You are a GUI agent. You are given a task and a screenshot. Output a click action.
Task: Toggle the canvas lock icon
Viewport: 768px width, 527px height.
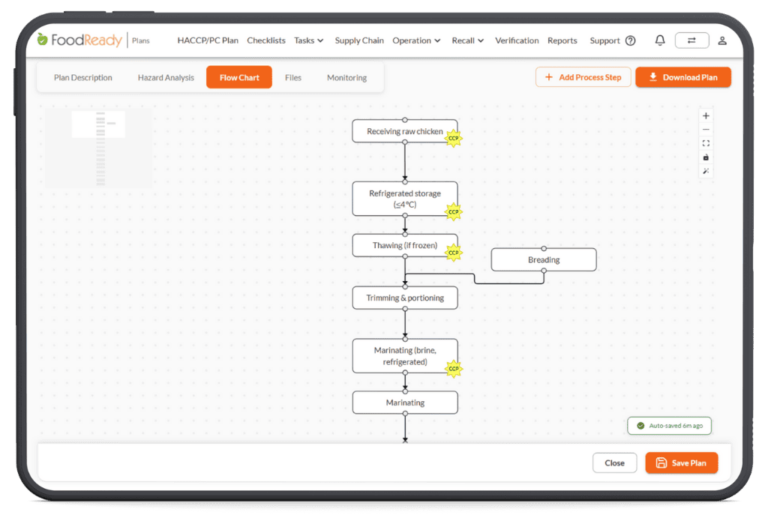pos(706,157)
